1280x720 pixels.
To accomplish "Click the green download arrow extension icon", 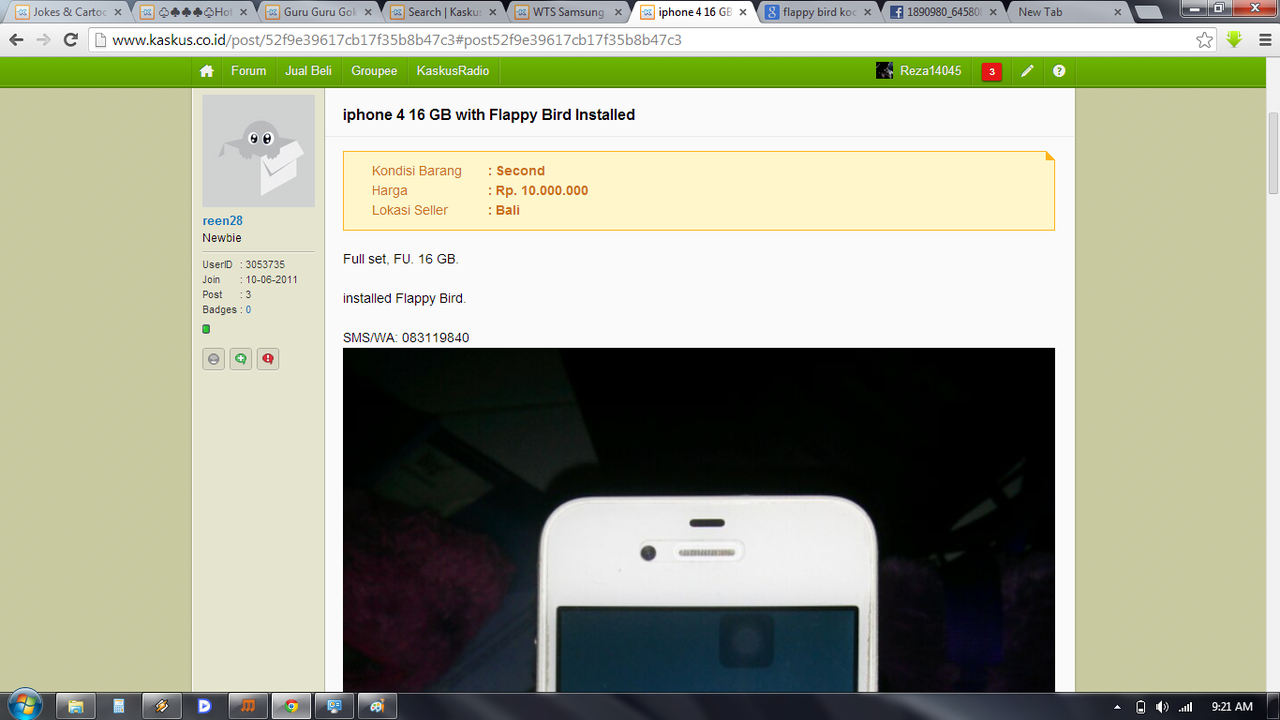I will coord(1234,40).
